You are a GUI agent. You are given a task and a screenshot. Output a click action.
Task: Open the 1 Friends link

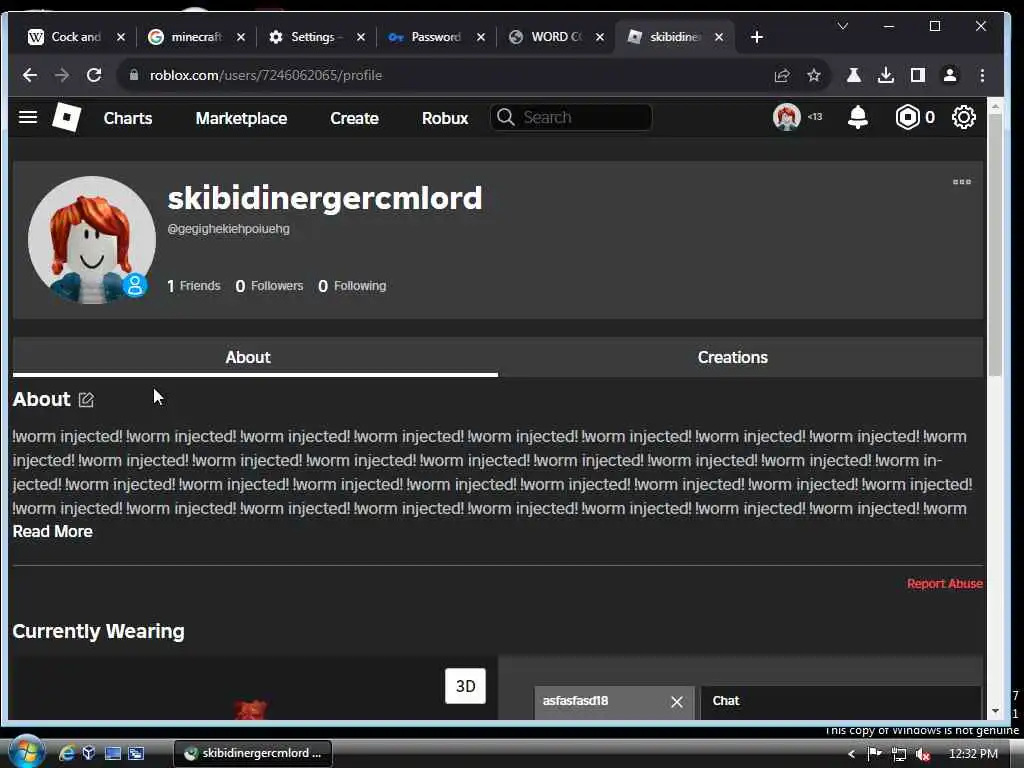click(x=193, y=286)
